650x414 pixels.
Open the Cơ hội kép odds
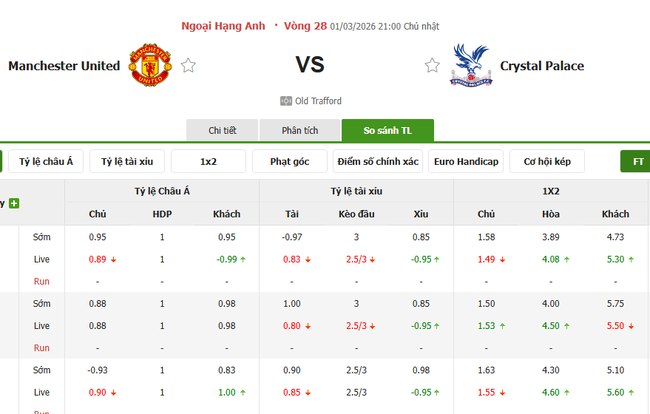click(547, 162)
